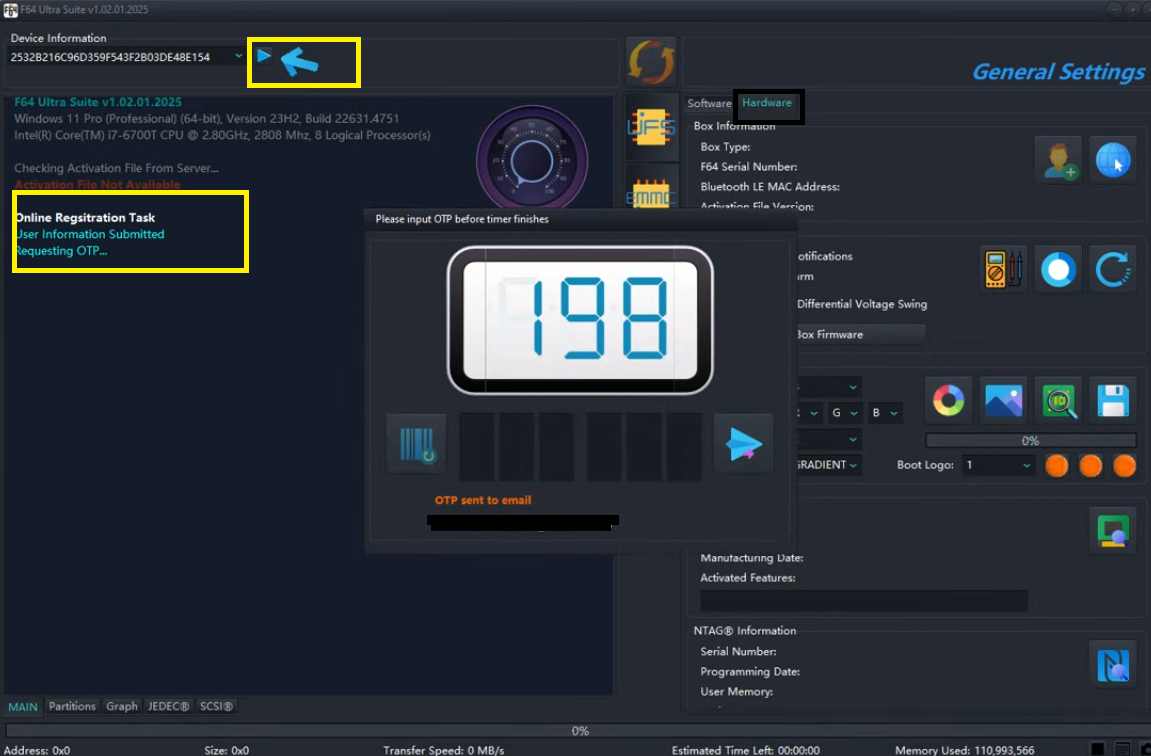
Task: Open the G channel dropdown
Action: coord(845,412)
